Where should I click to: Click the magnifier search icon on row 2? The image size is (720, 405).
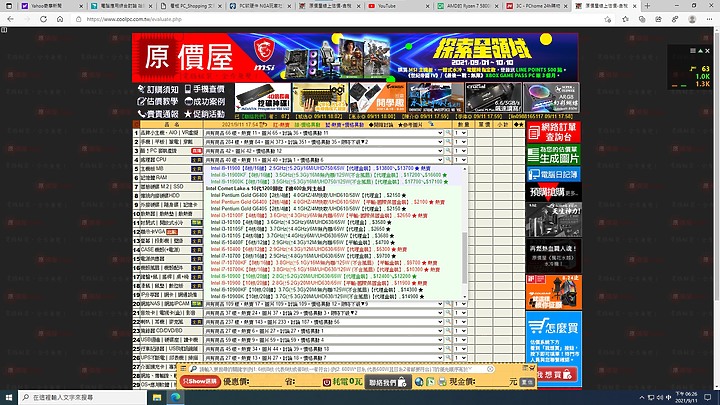(448, 142)
